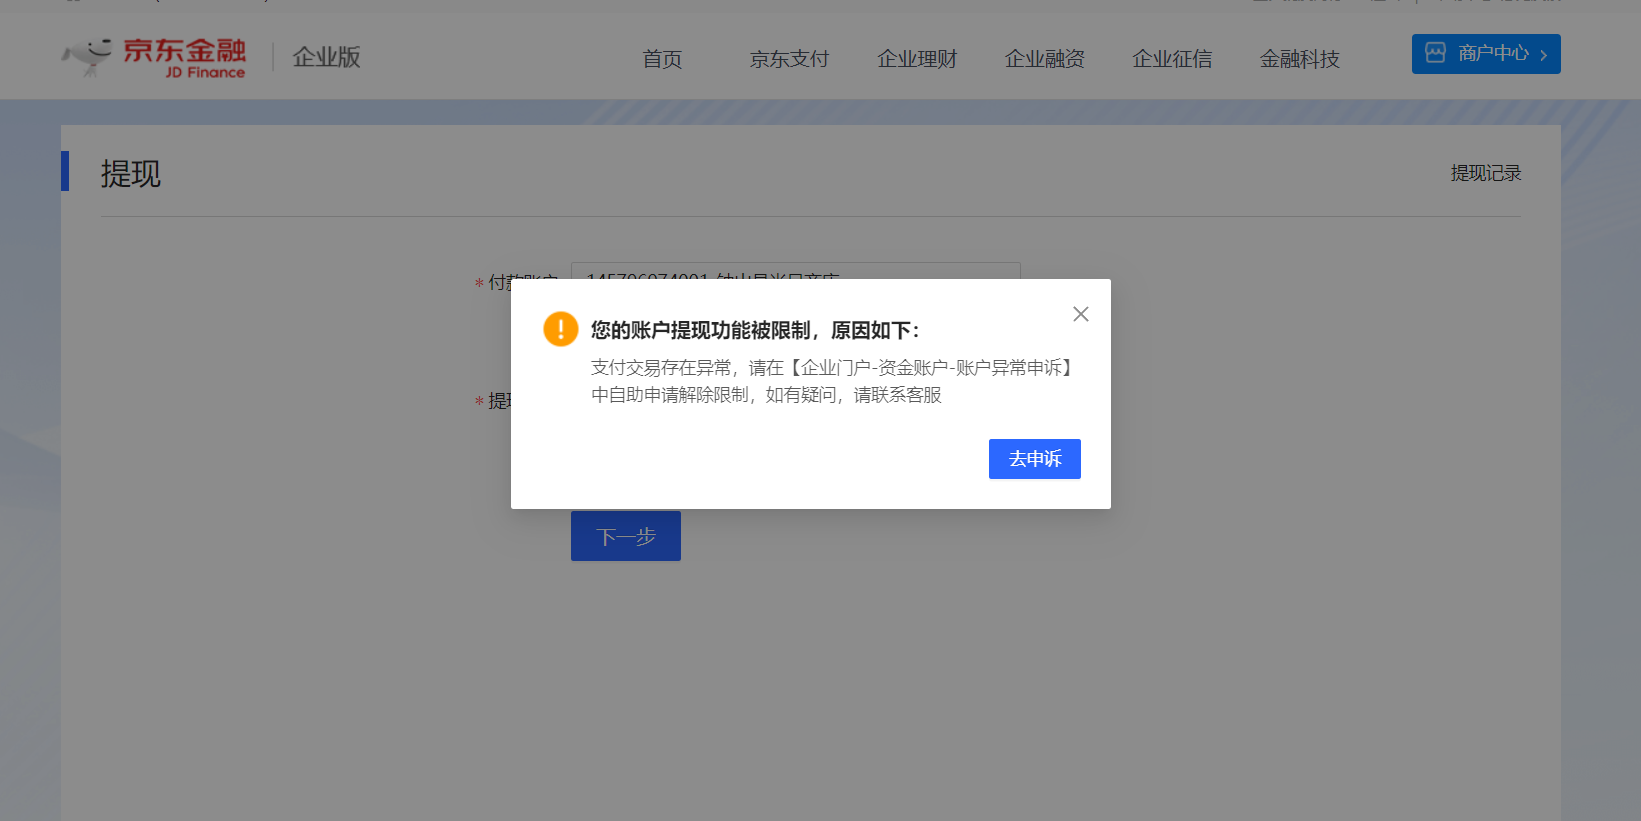Open the 企业理财 navigation menu
Viewport: 1641px width, 821px height.
[x=917, y=59]
